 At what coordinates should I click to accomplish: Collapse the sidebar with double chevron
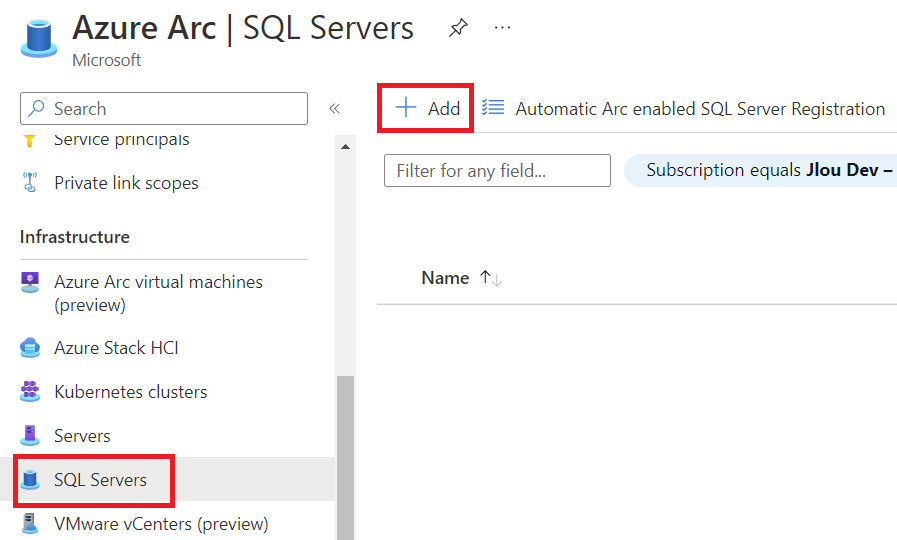335,108
